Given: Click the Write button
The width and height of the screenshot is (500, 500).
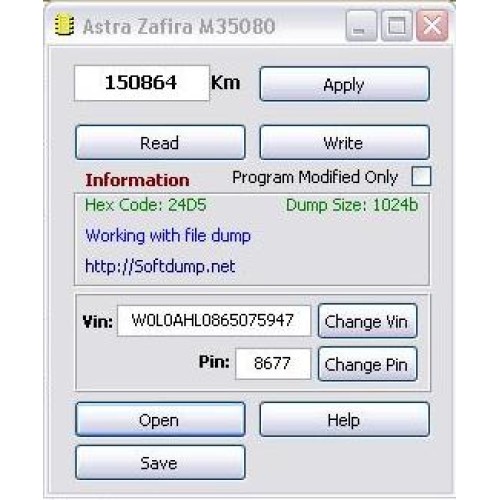Looking at the screenshot, I should [x=344, y=143].
